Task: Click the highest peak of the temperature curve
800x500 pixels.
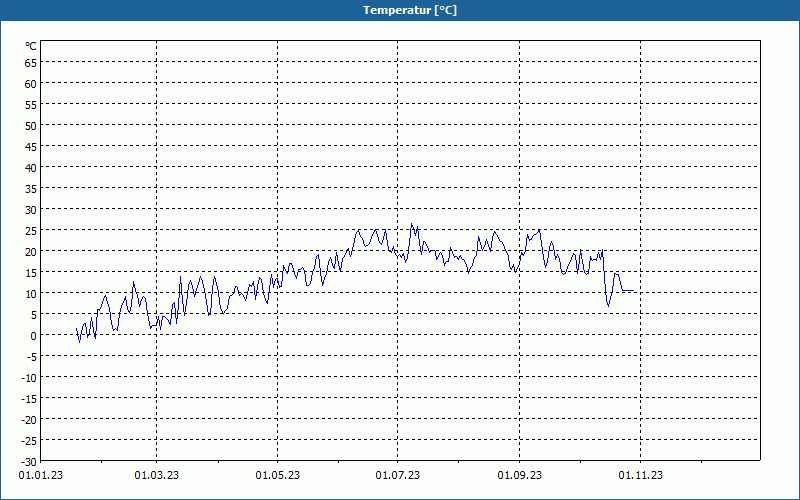Action: (x=411, y=225)
